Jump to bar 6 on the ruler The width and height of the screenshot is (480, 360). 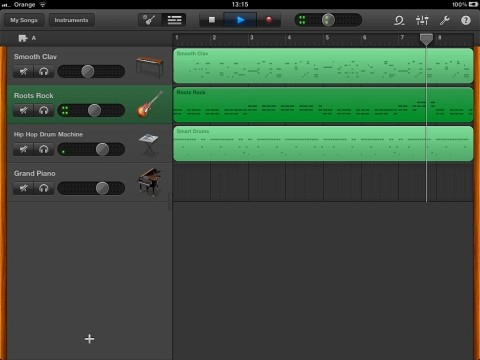coord(365,38)
